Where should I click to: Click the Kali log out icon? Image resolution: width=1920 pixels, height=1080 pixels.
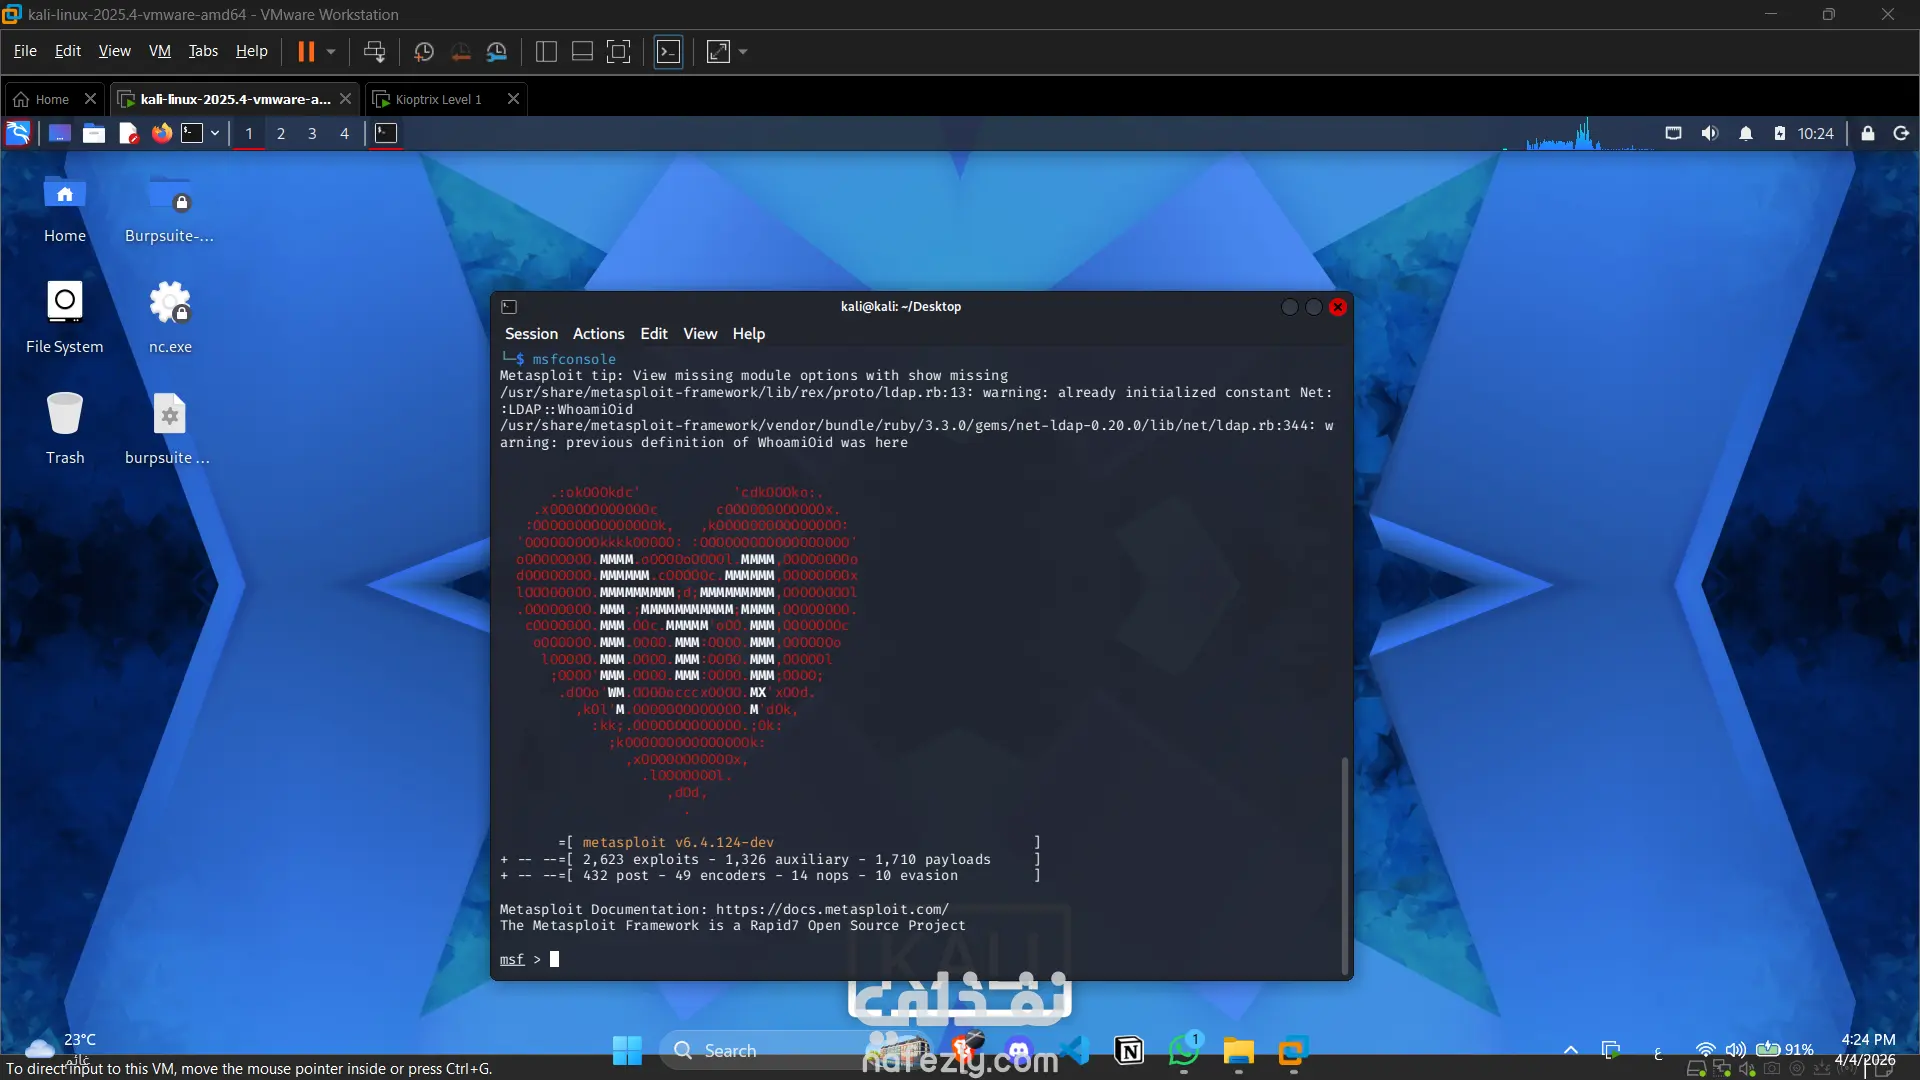click(x=1901, y=133)
